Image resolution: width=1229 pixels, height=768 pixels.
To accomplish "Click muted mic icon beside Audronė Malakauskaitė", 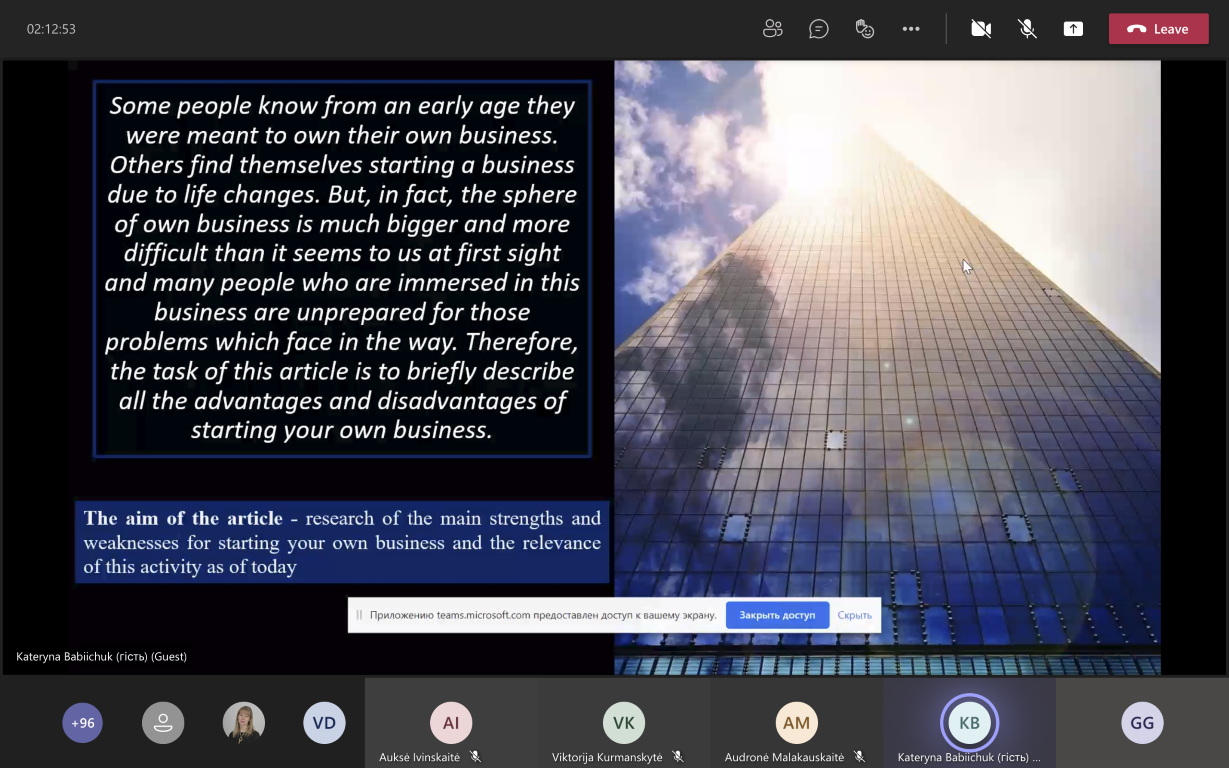I will click(x=860, y=757).
